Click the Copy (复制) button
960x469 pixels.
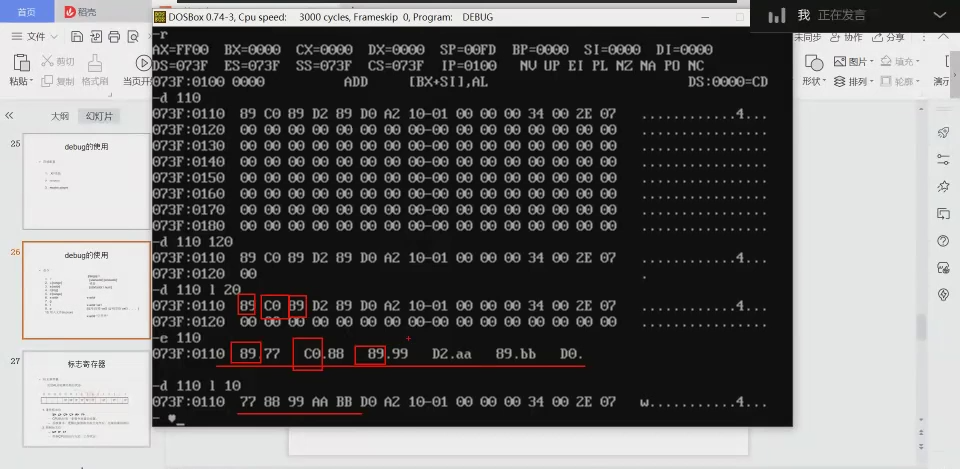[58, 81]
